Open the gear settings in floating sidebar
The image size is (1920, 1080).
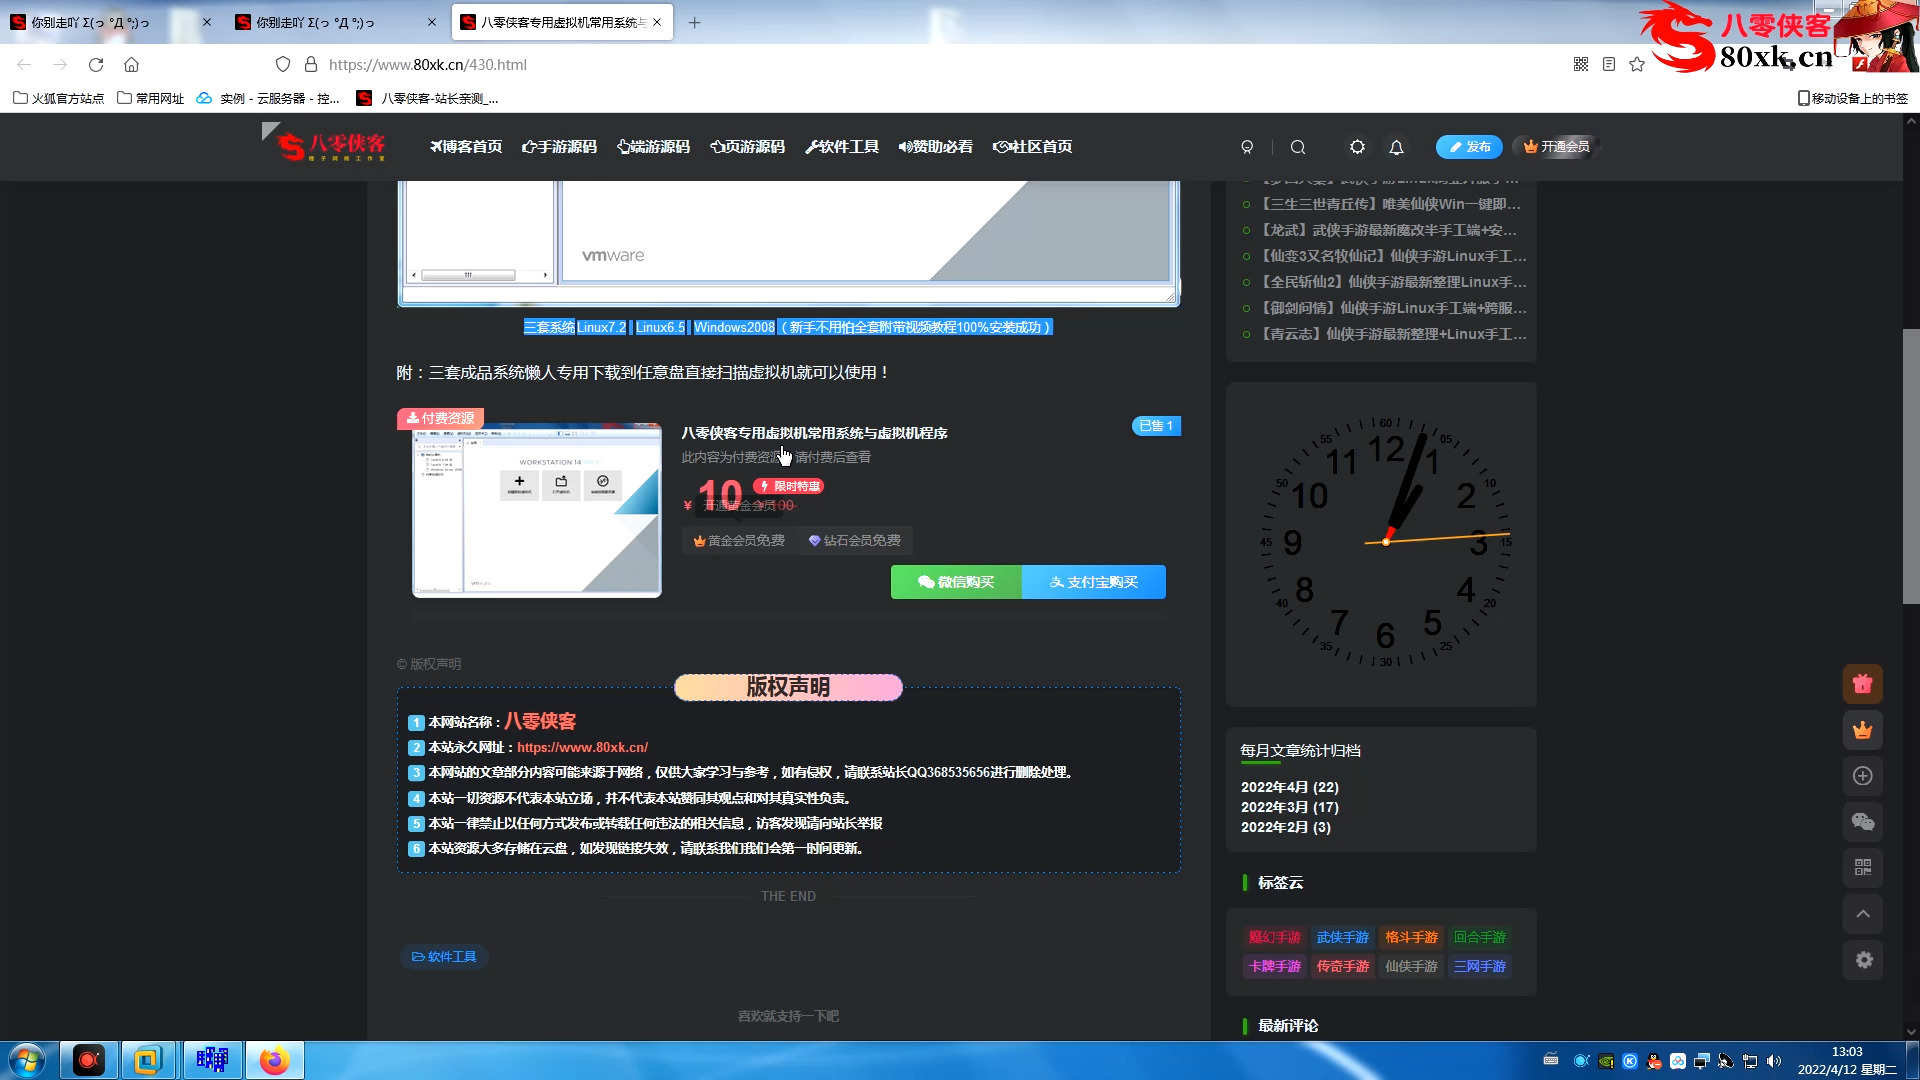pyautogui.click(x=1863, y=960)
